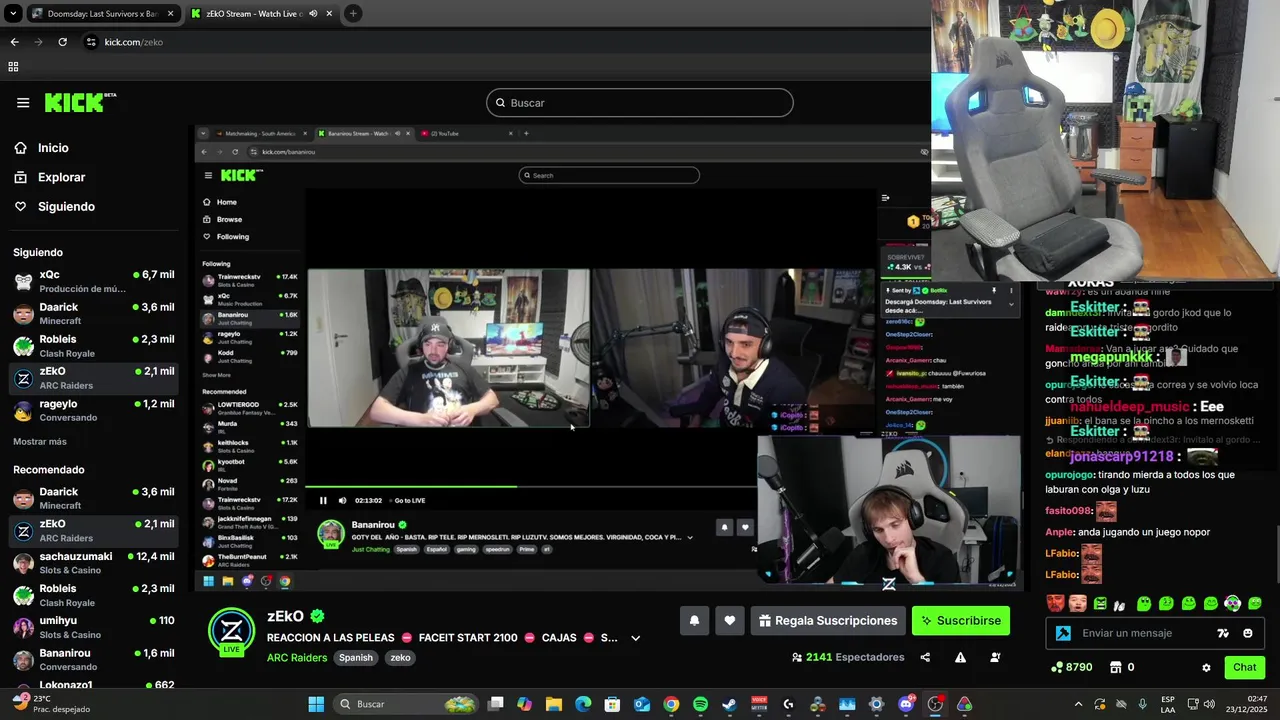
Task: Open the weather widget showing 23°C
Action: 50,703
